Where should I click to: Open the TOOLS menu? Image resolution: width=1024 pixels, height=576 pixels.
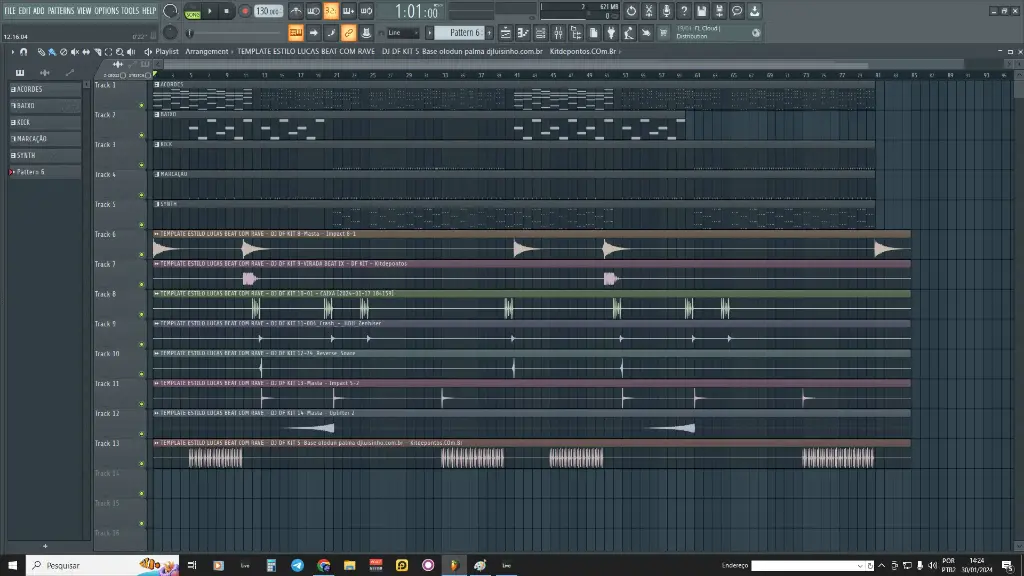pyautogui.click(x=130, y=11)
